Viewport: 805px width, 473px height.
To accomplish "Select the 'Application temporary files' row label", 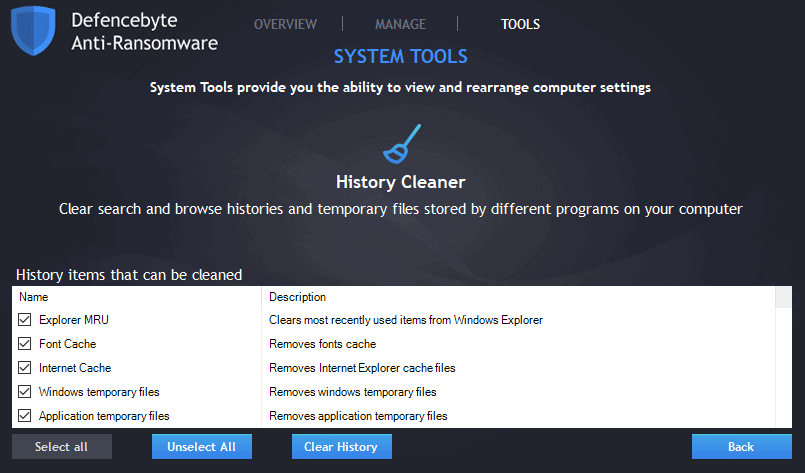I will [104, 416].
